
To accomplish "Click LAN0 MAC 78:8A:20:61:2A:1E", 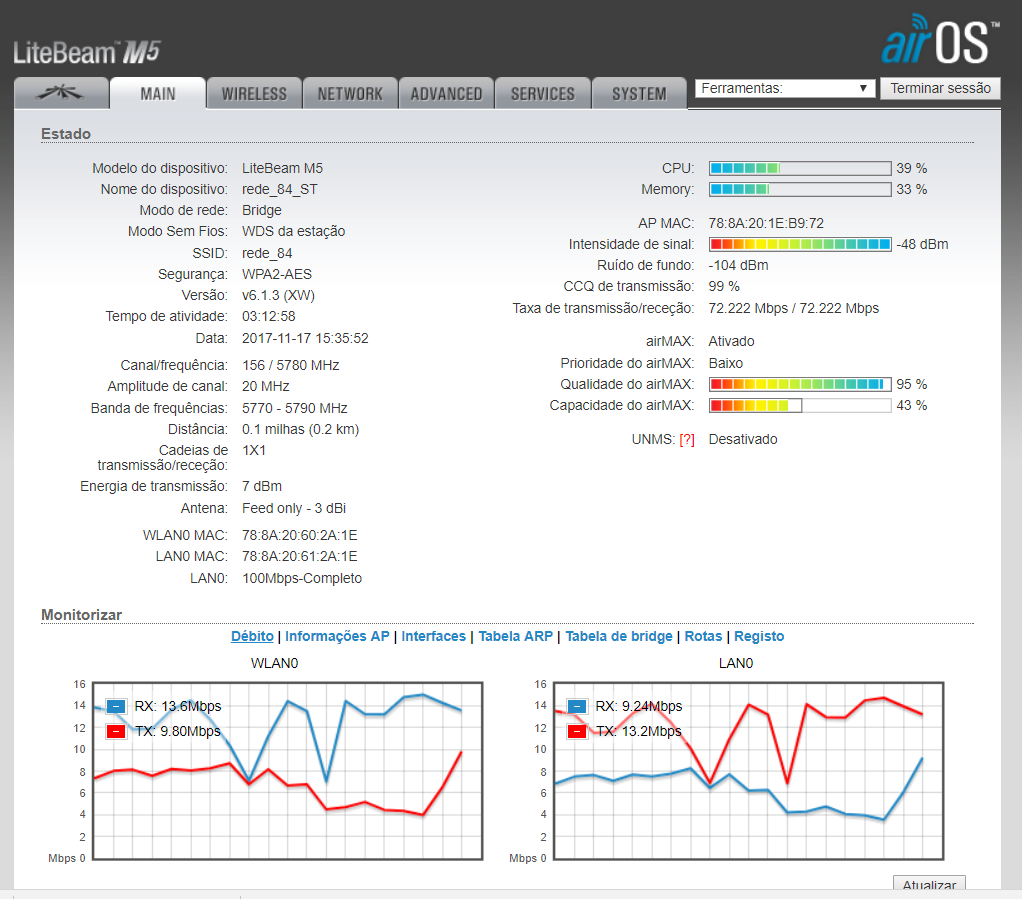I will pos(300,556).
